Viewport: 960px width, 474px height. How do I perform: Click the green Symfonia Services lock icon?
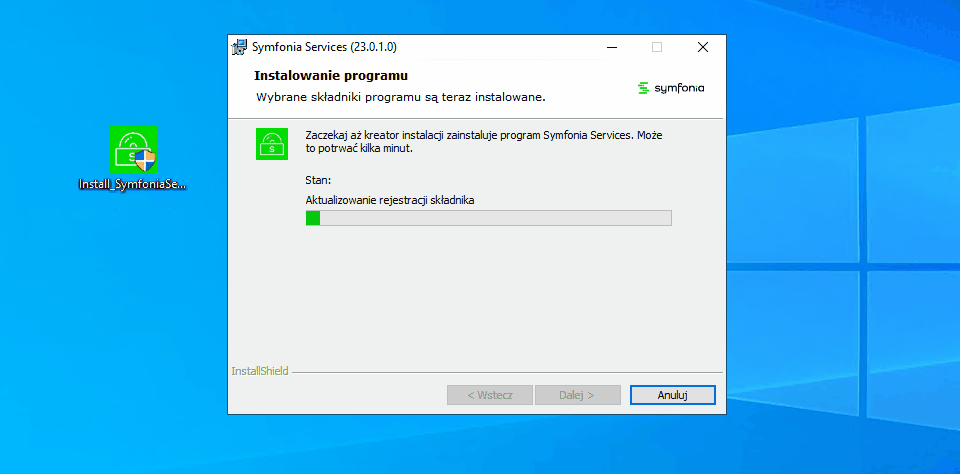point(272,144)
